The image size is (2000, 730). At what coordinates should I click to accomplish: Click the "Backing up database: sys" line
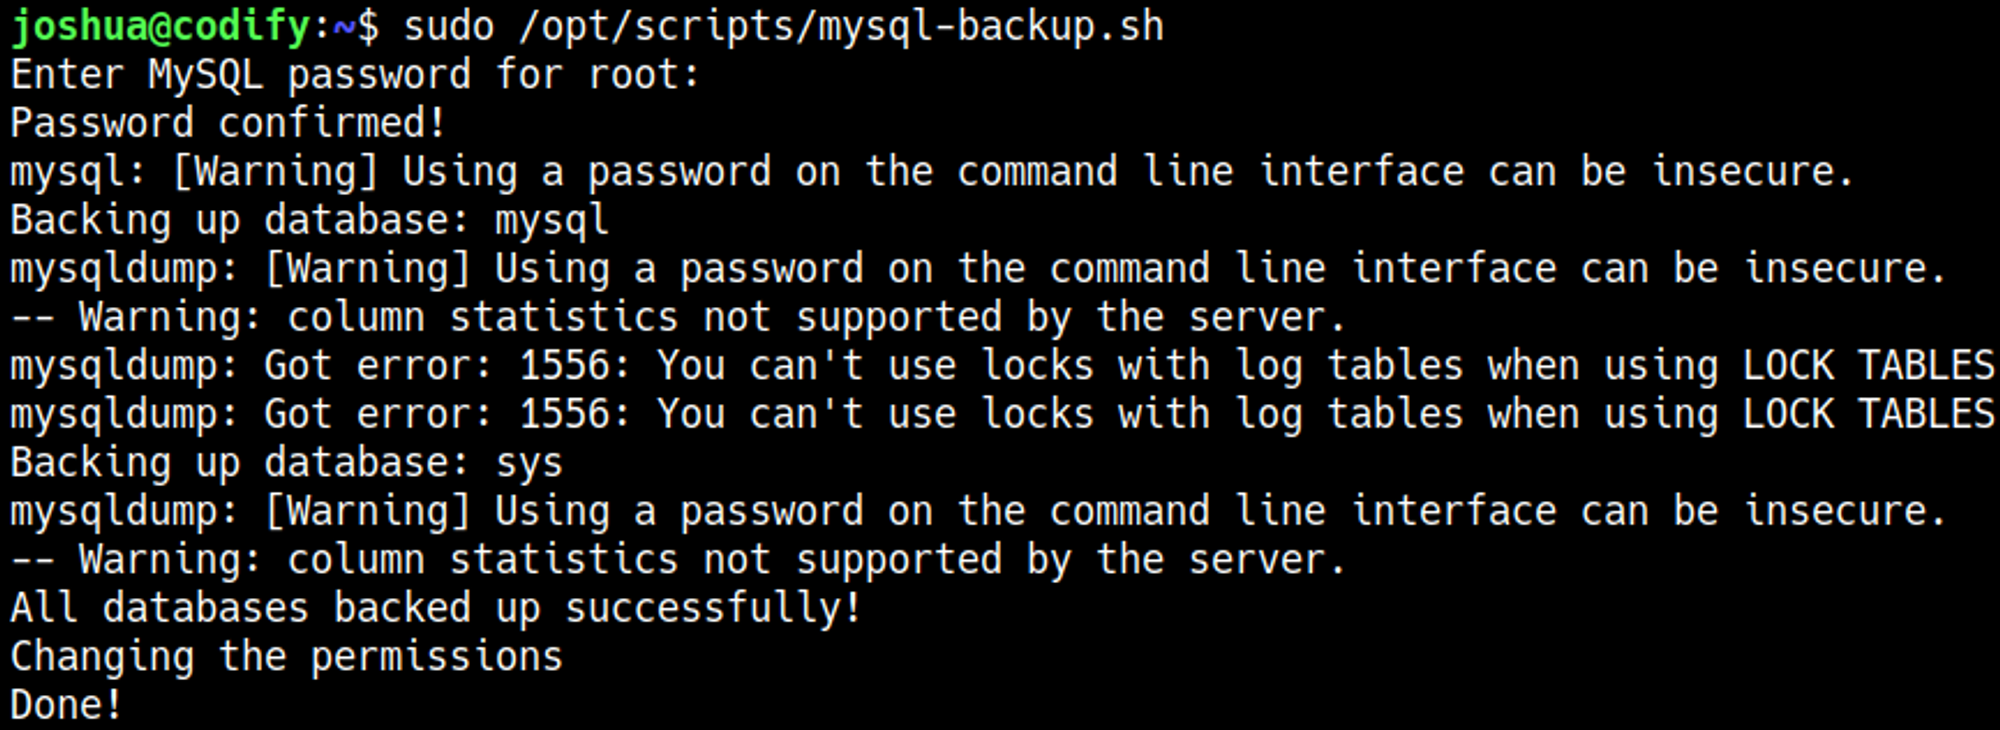point(286,464)
